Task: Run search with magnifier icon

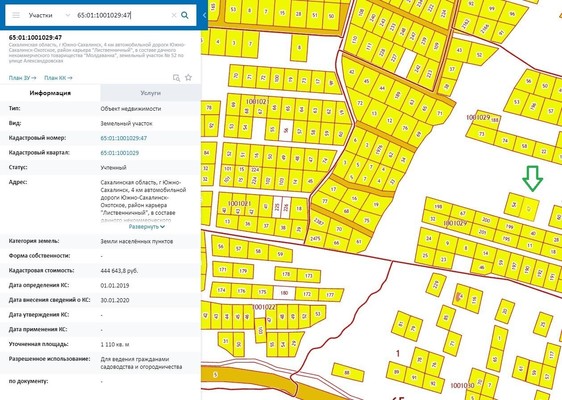Action: point(185,15)
